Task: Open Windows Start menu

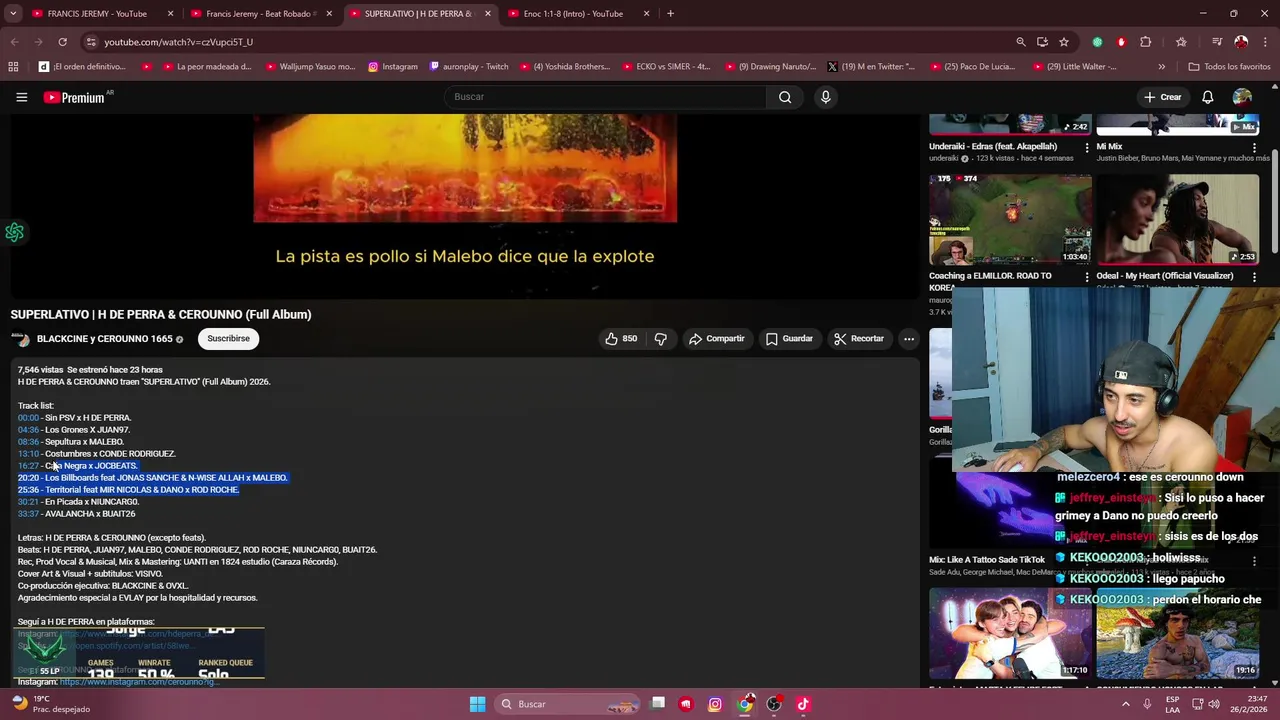Action: tap(477, 704)
